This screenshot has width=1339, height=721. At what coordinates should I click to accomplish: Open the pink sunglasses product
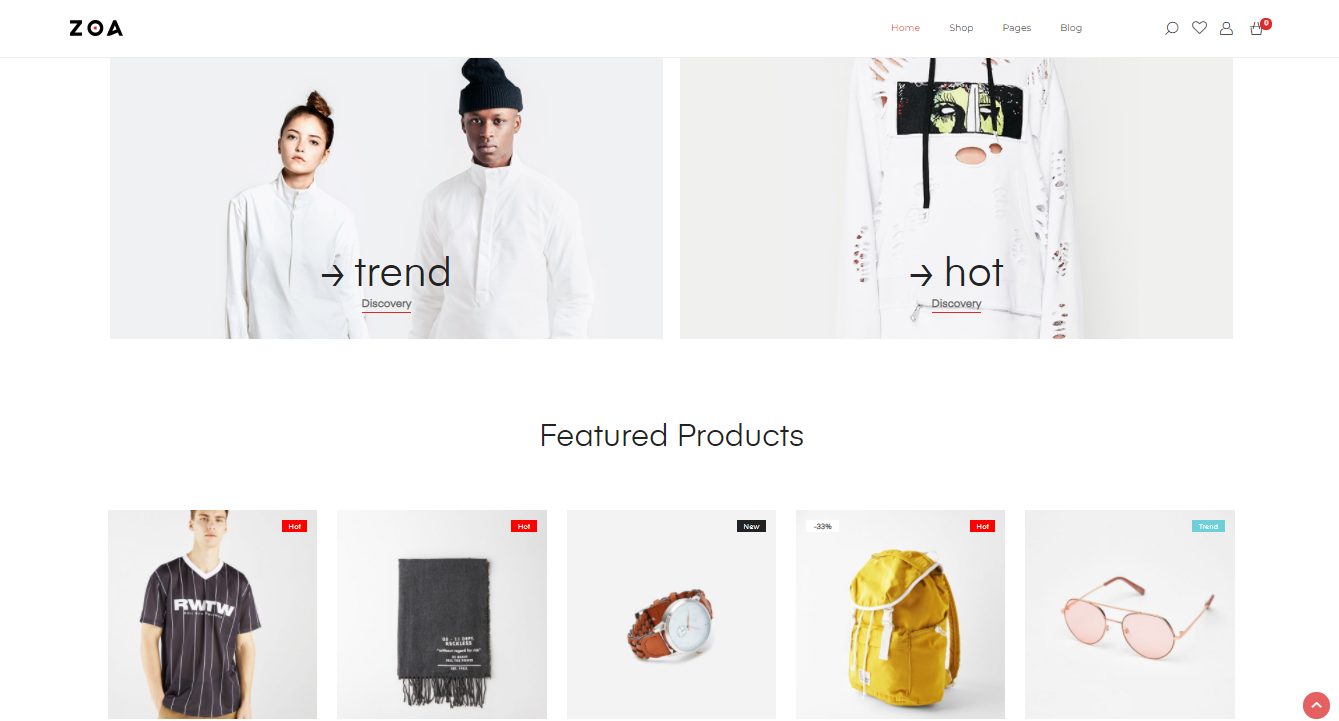click(1130, 614)
